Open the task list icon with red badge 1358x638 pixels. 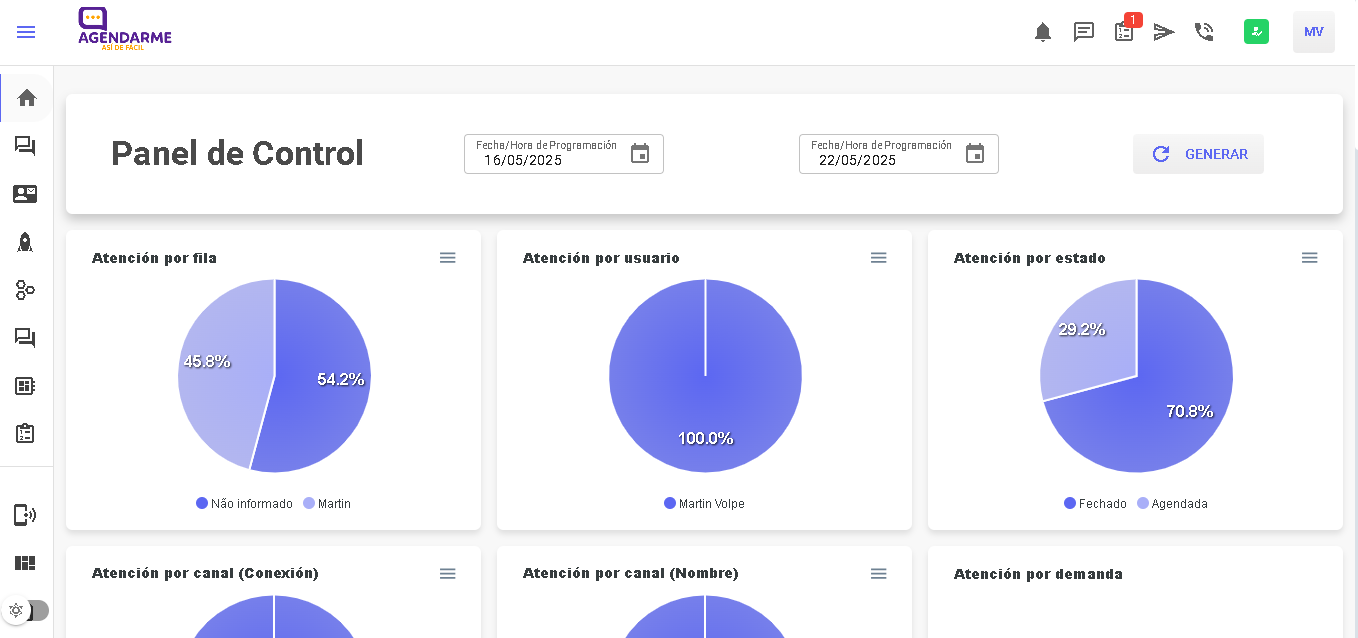point(1125,32)
